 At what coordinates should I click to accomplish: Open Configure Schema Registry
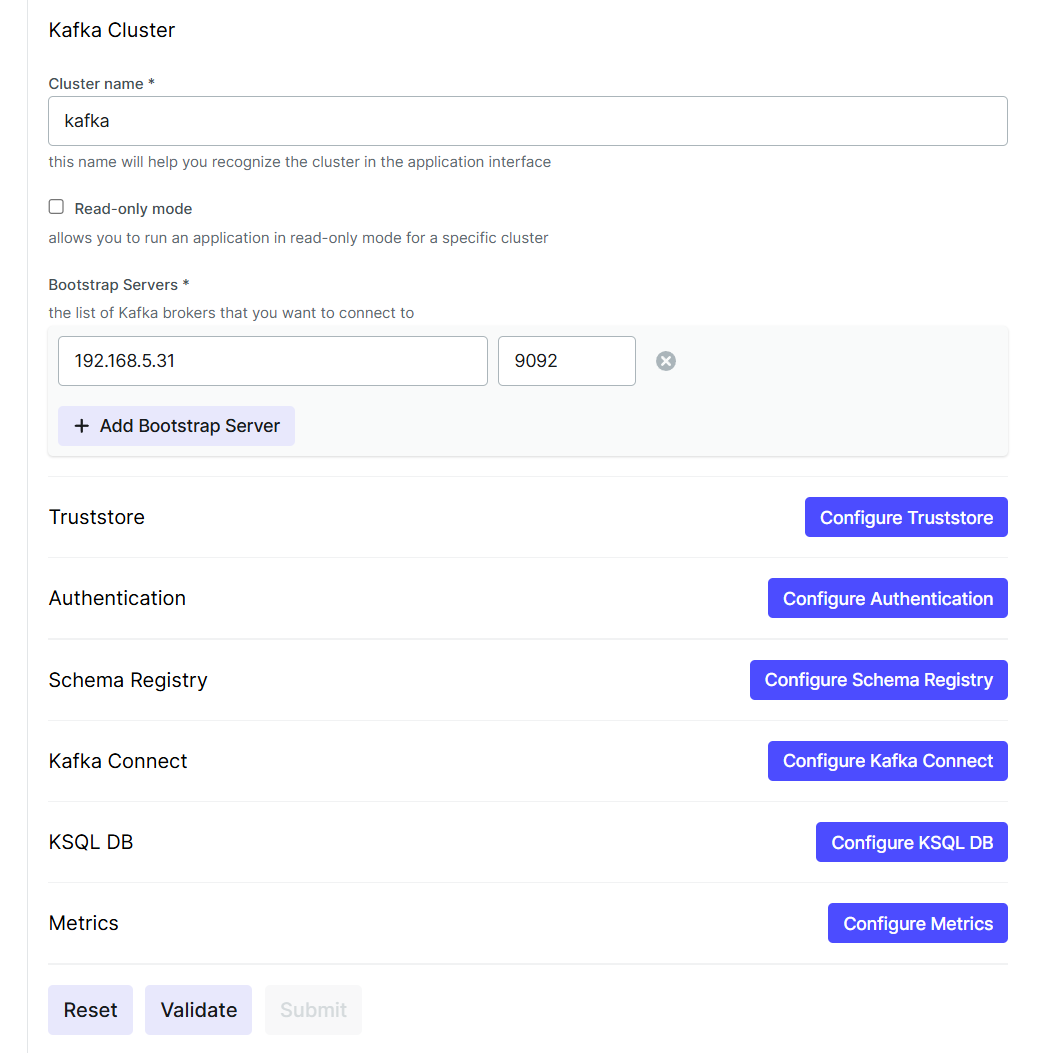pos(878,680)
